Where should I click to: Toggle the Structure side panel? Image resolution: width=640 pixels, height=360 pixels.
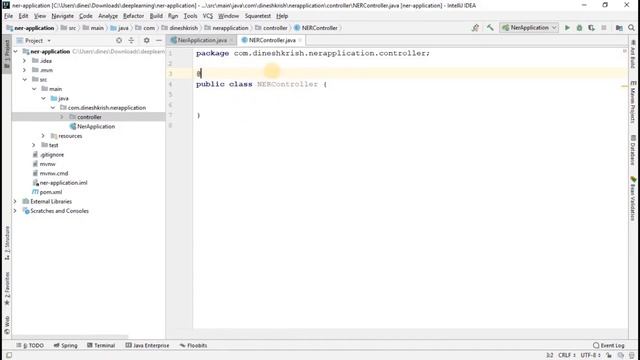click(x=7, y=243)
